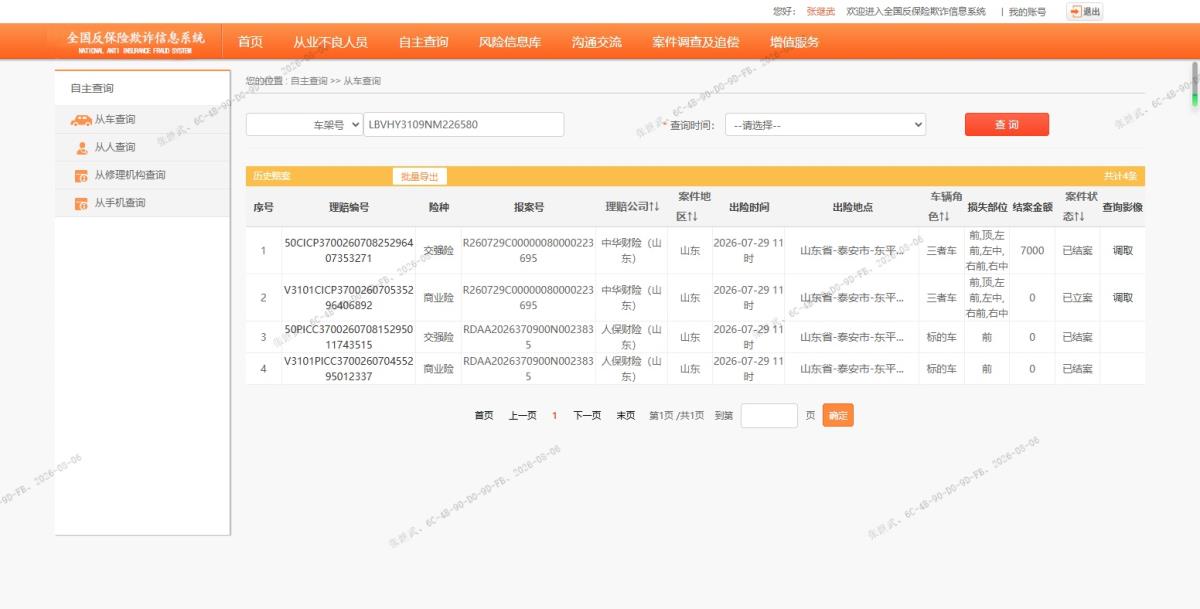Click page number 1 in pagination

(555, 416)
